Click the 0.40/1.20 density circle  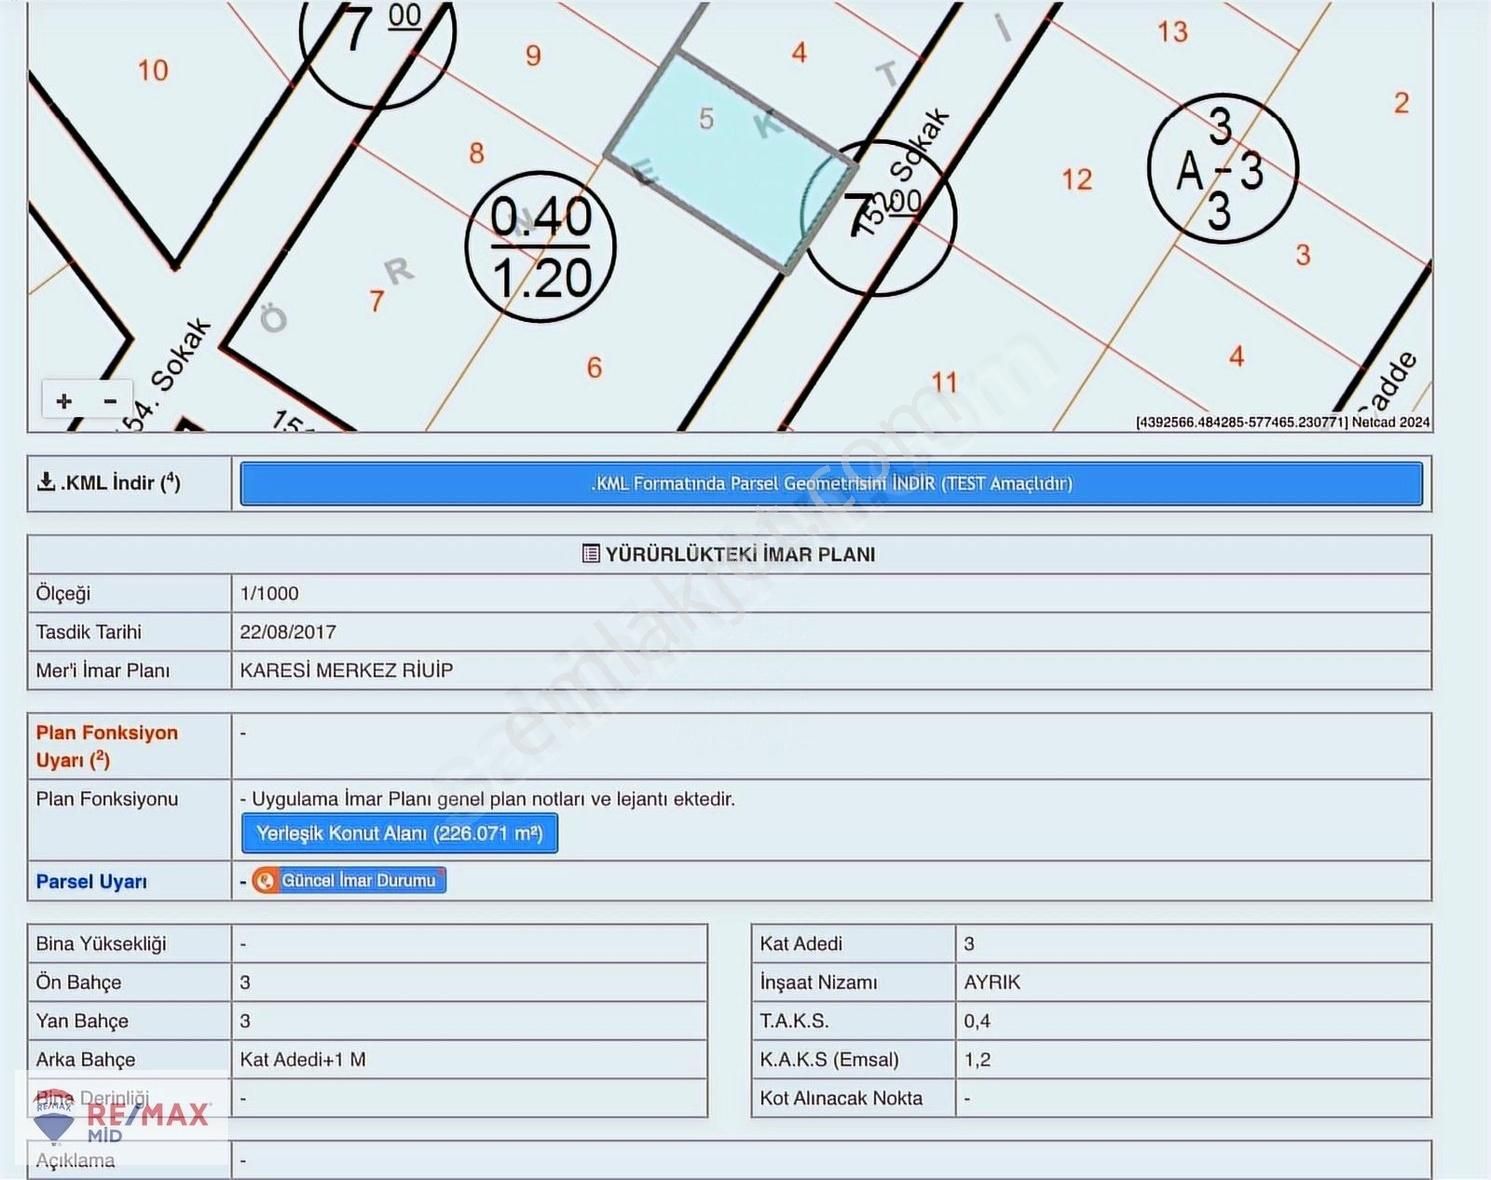(x=541, y=247)
